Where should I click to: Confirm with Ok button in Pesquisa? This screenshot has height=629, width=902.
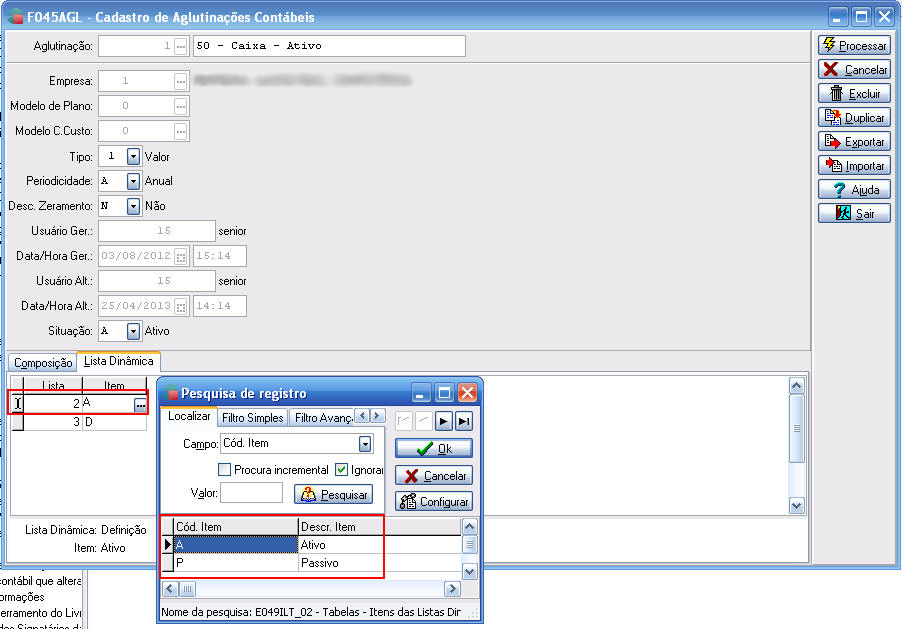(434, 448)
